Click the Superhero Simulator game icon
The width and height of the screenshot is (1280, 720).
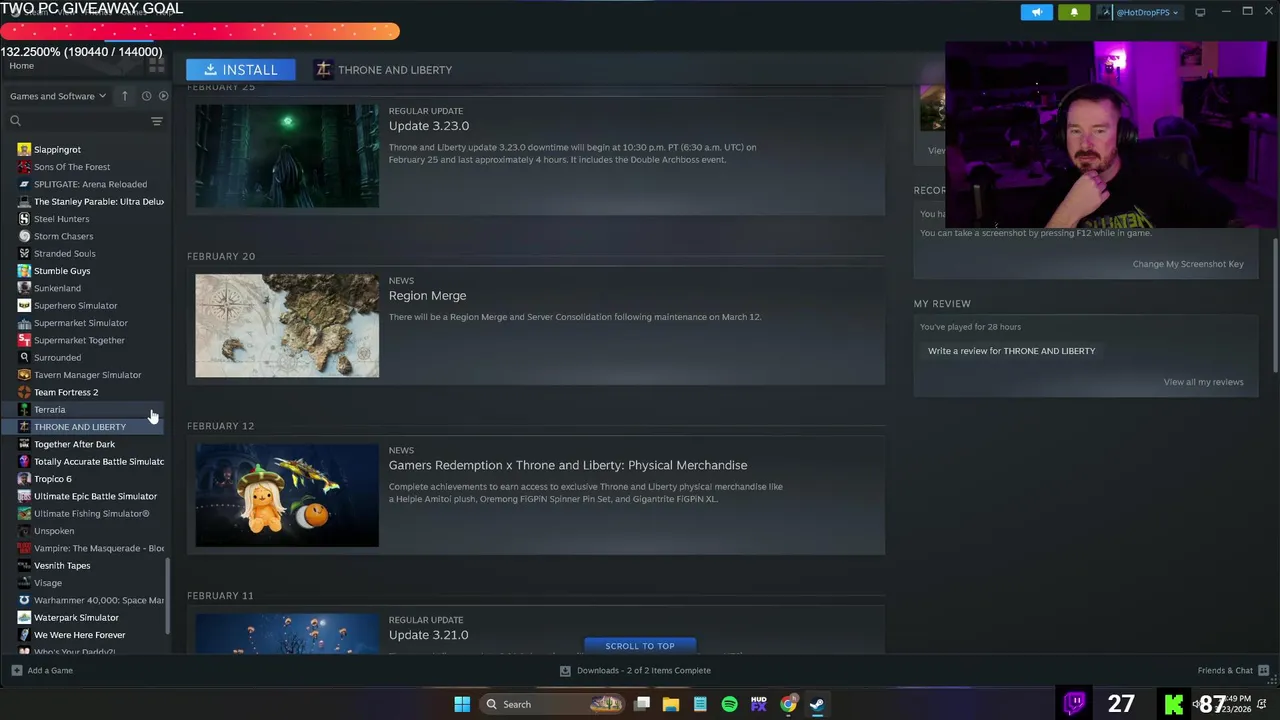click(x=24, y=306)
